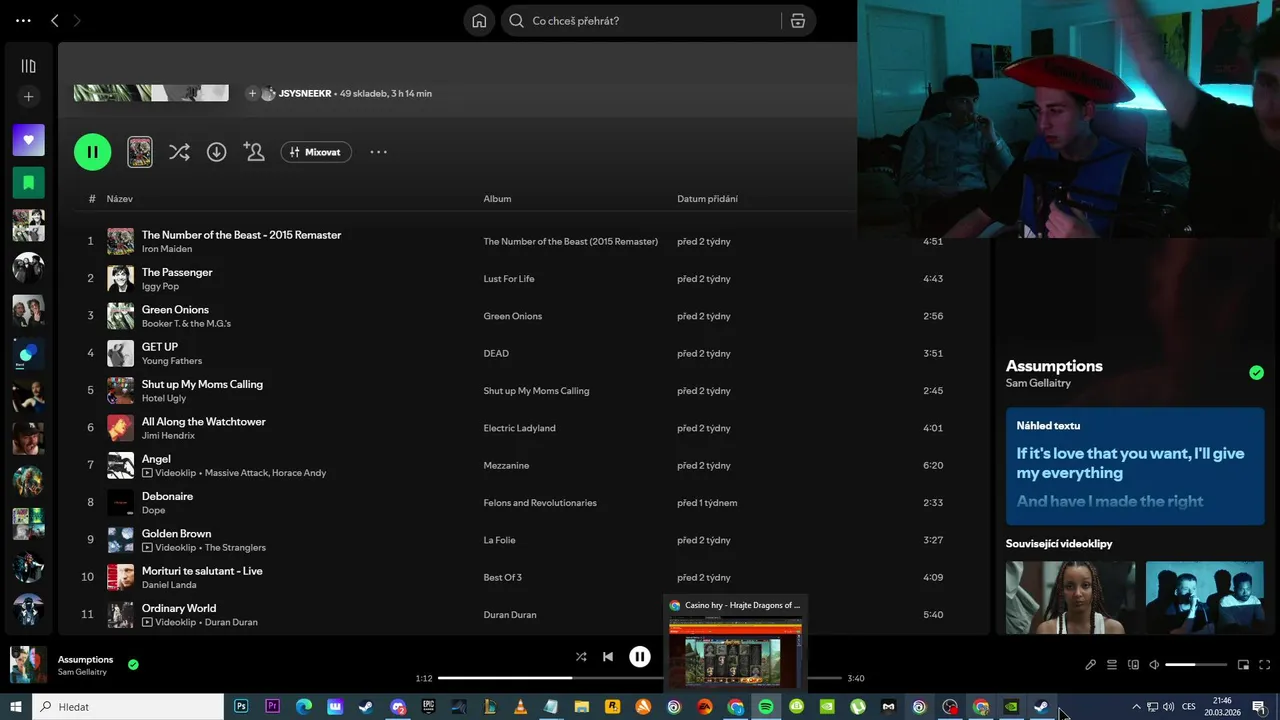Screen dimensions: 1280x720
Task: Click the plus Create playlist icon in sidebar
Action: pos(28,97)
